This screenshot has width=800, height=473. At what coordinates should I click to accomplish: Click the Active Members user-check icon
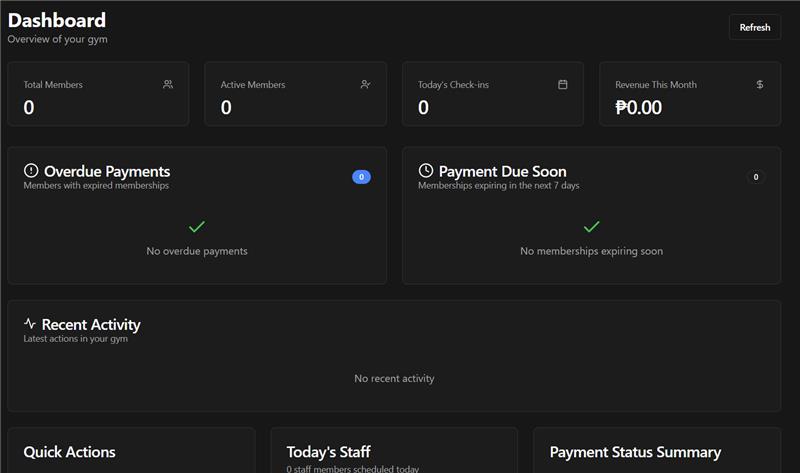tap(365, 85)
